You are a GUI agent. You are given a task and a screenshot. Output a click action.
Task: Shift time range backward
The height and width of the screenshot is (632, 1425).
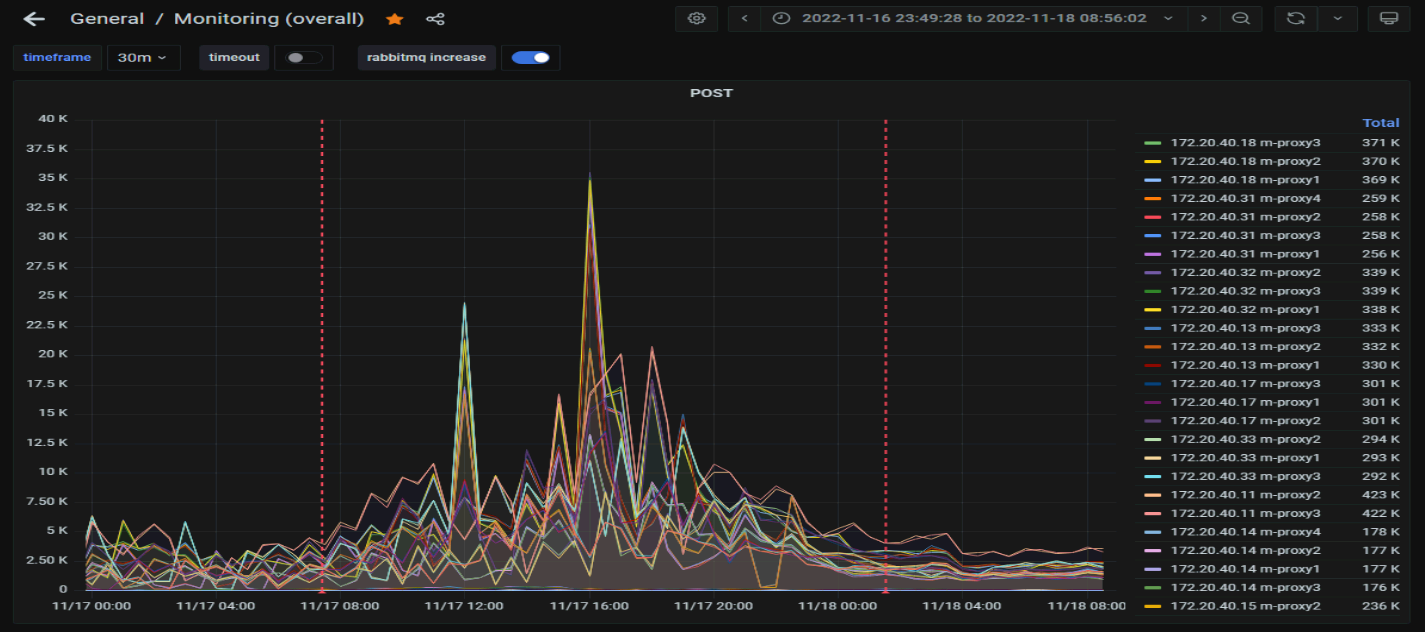745,19
